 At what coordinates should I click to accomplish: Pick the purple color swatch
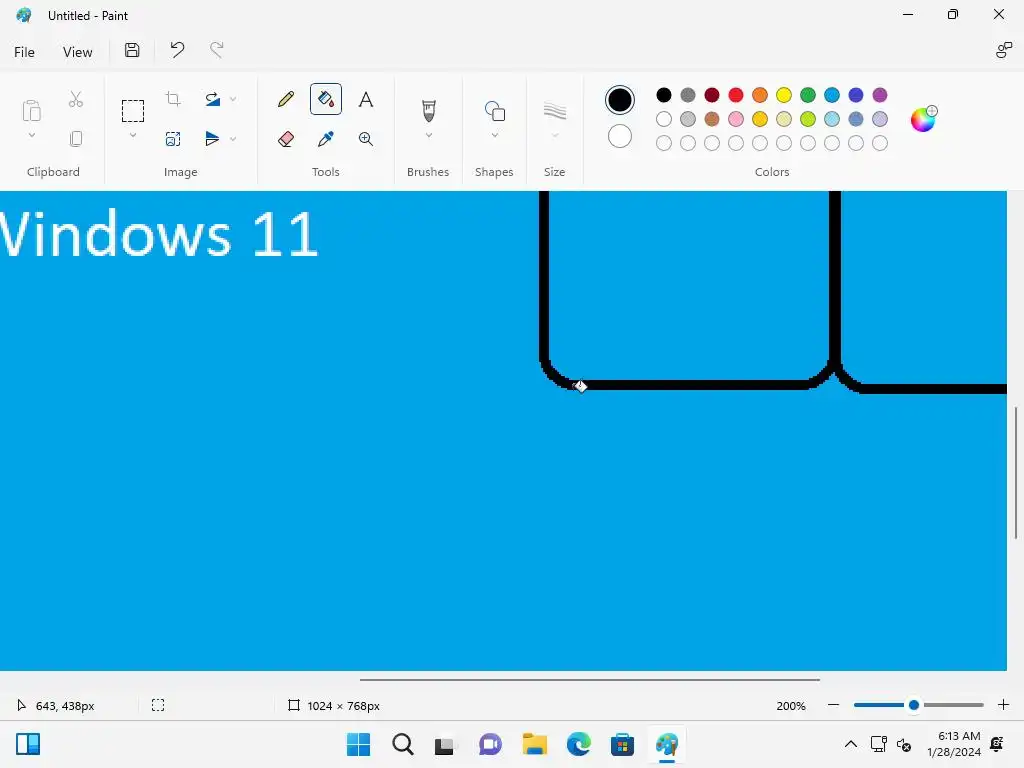tap(880, 95)
